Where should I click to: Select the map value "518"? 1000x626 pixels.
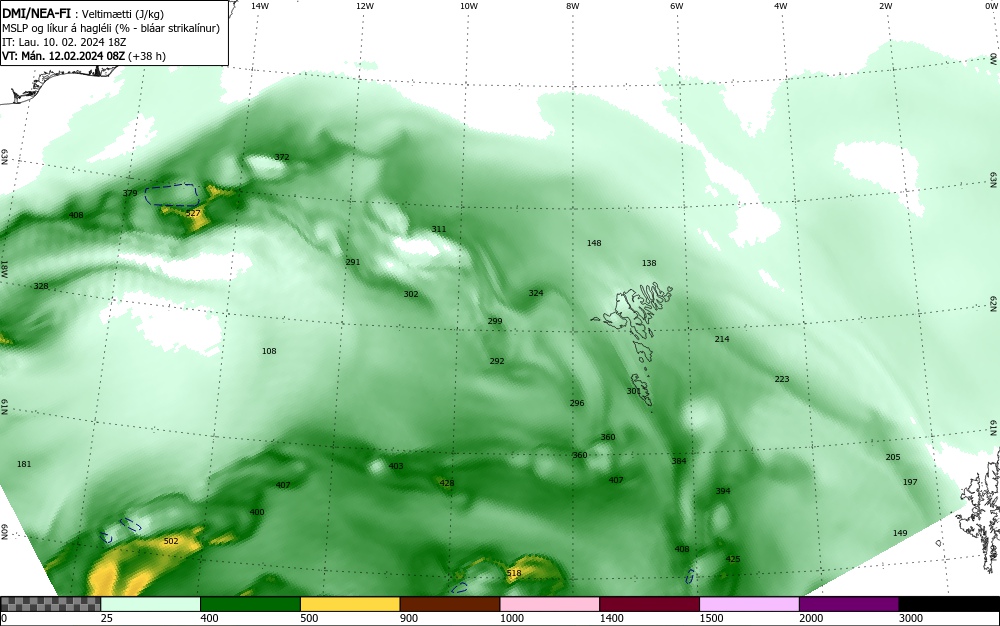514,574
